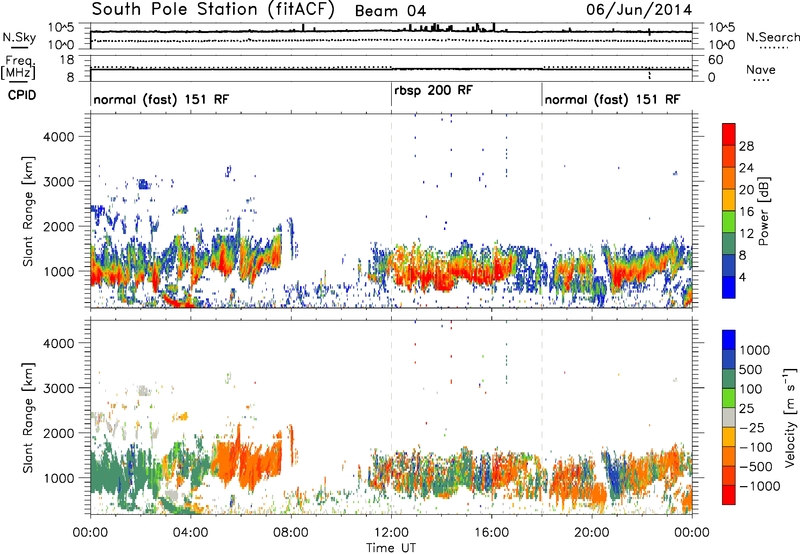
Task: Click the 'rbsp 200 RF' CPID label
Action: [433, 91]
